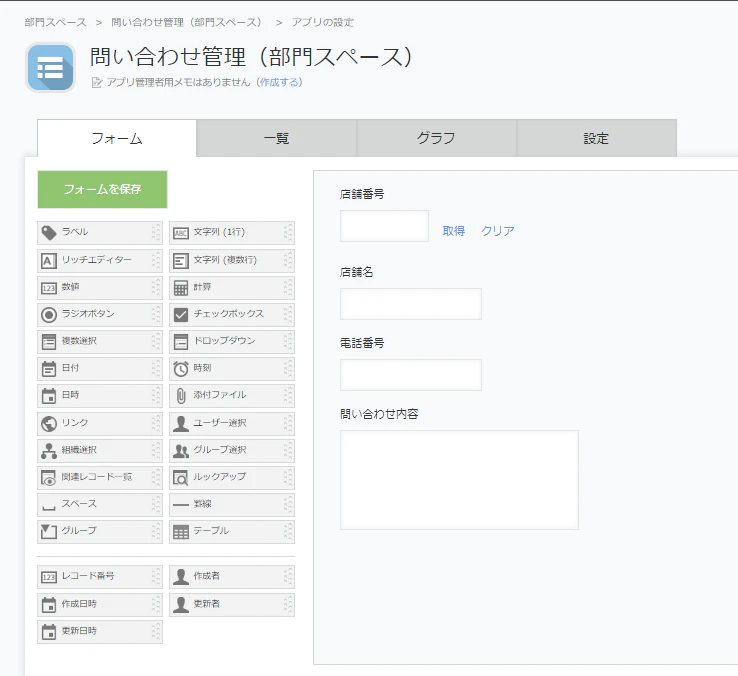Screen dimensions: 738x676
Task: Select the グループ field icon
Action: (x=49, y=531)
